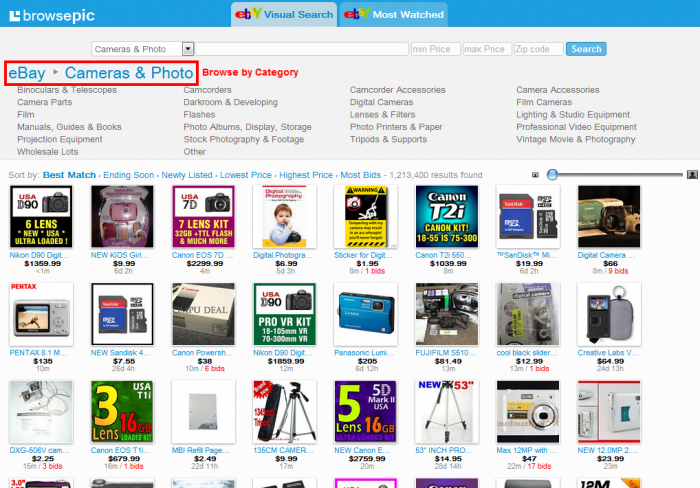Open the Camcorders category

pos(207,90)
